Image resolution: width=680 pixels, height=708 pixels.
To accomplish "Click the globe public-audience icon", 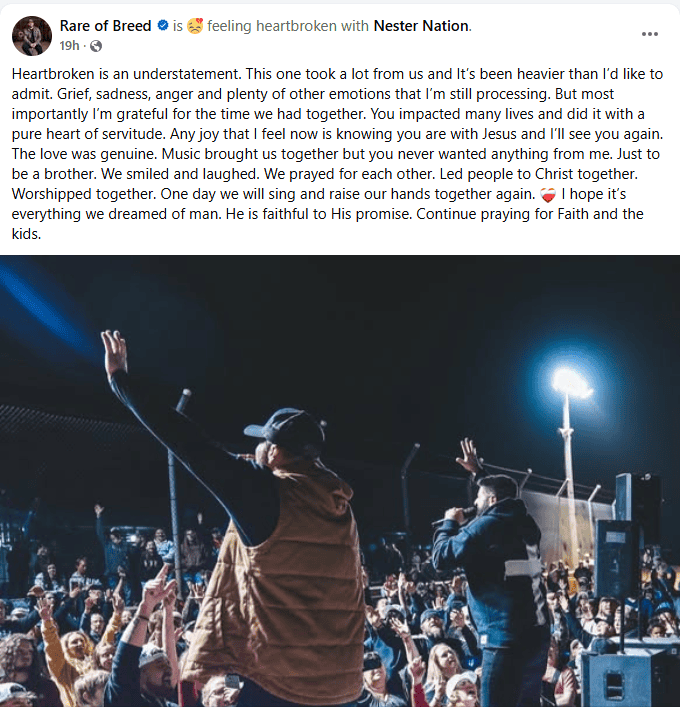I will pos(96,46).
